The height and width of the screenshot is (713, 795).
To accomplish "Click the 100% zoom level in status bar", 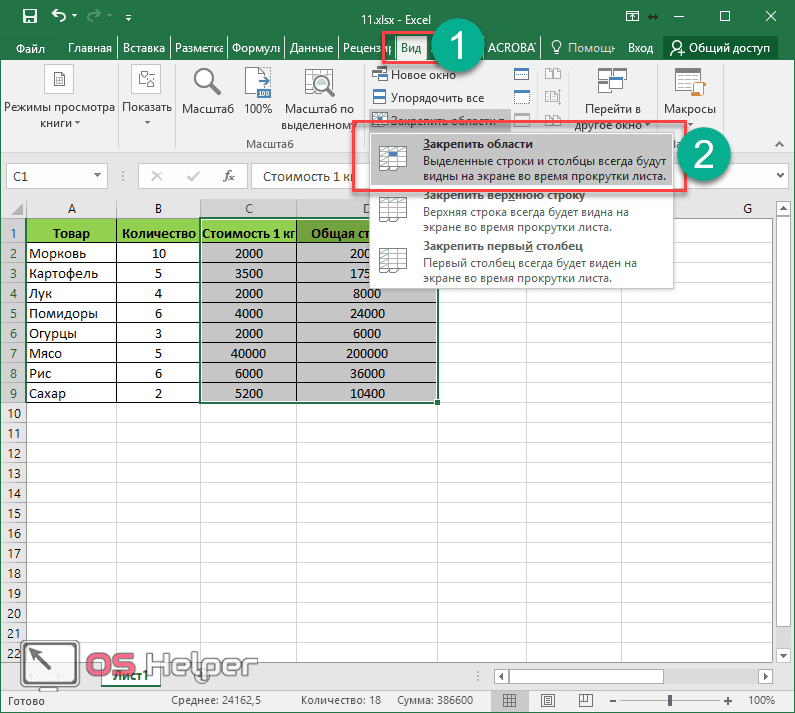I will pos(761,700).
